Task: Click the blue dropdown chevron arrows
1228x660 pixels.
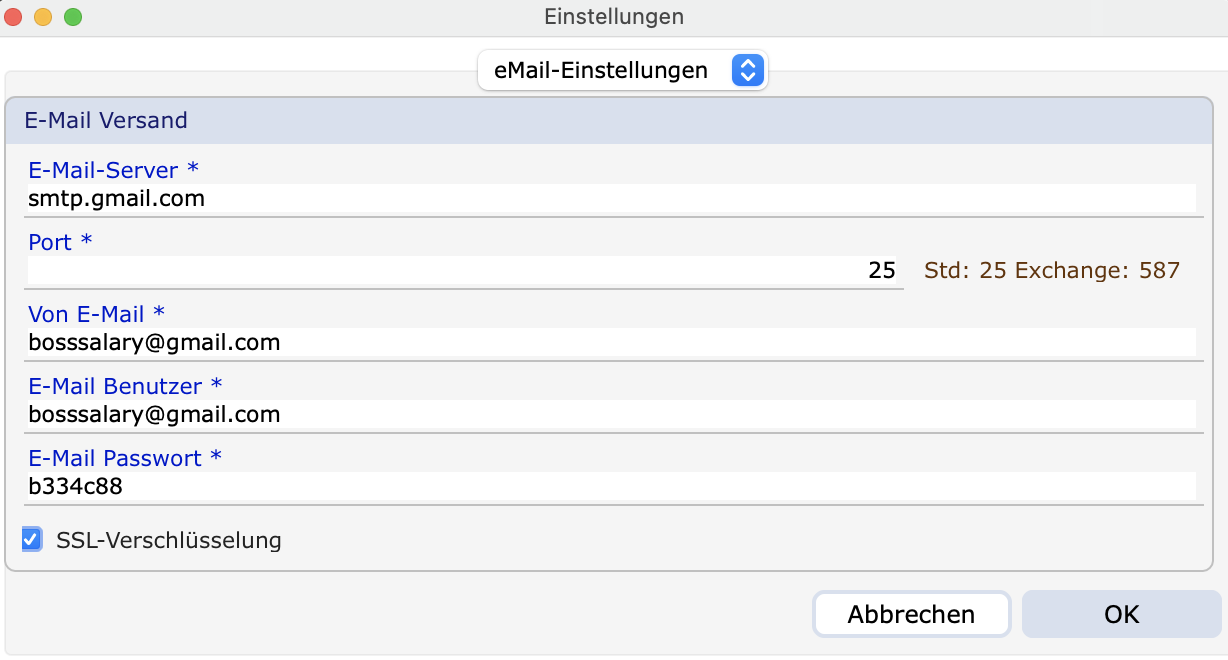Action: click(748, 70)
